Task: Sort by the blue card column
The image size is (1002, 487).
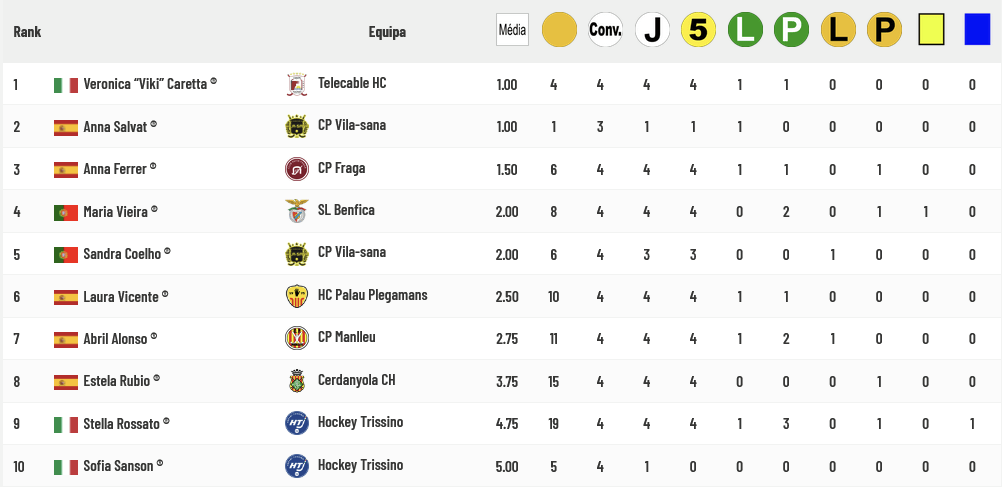Action: click(977, 30)
